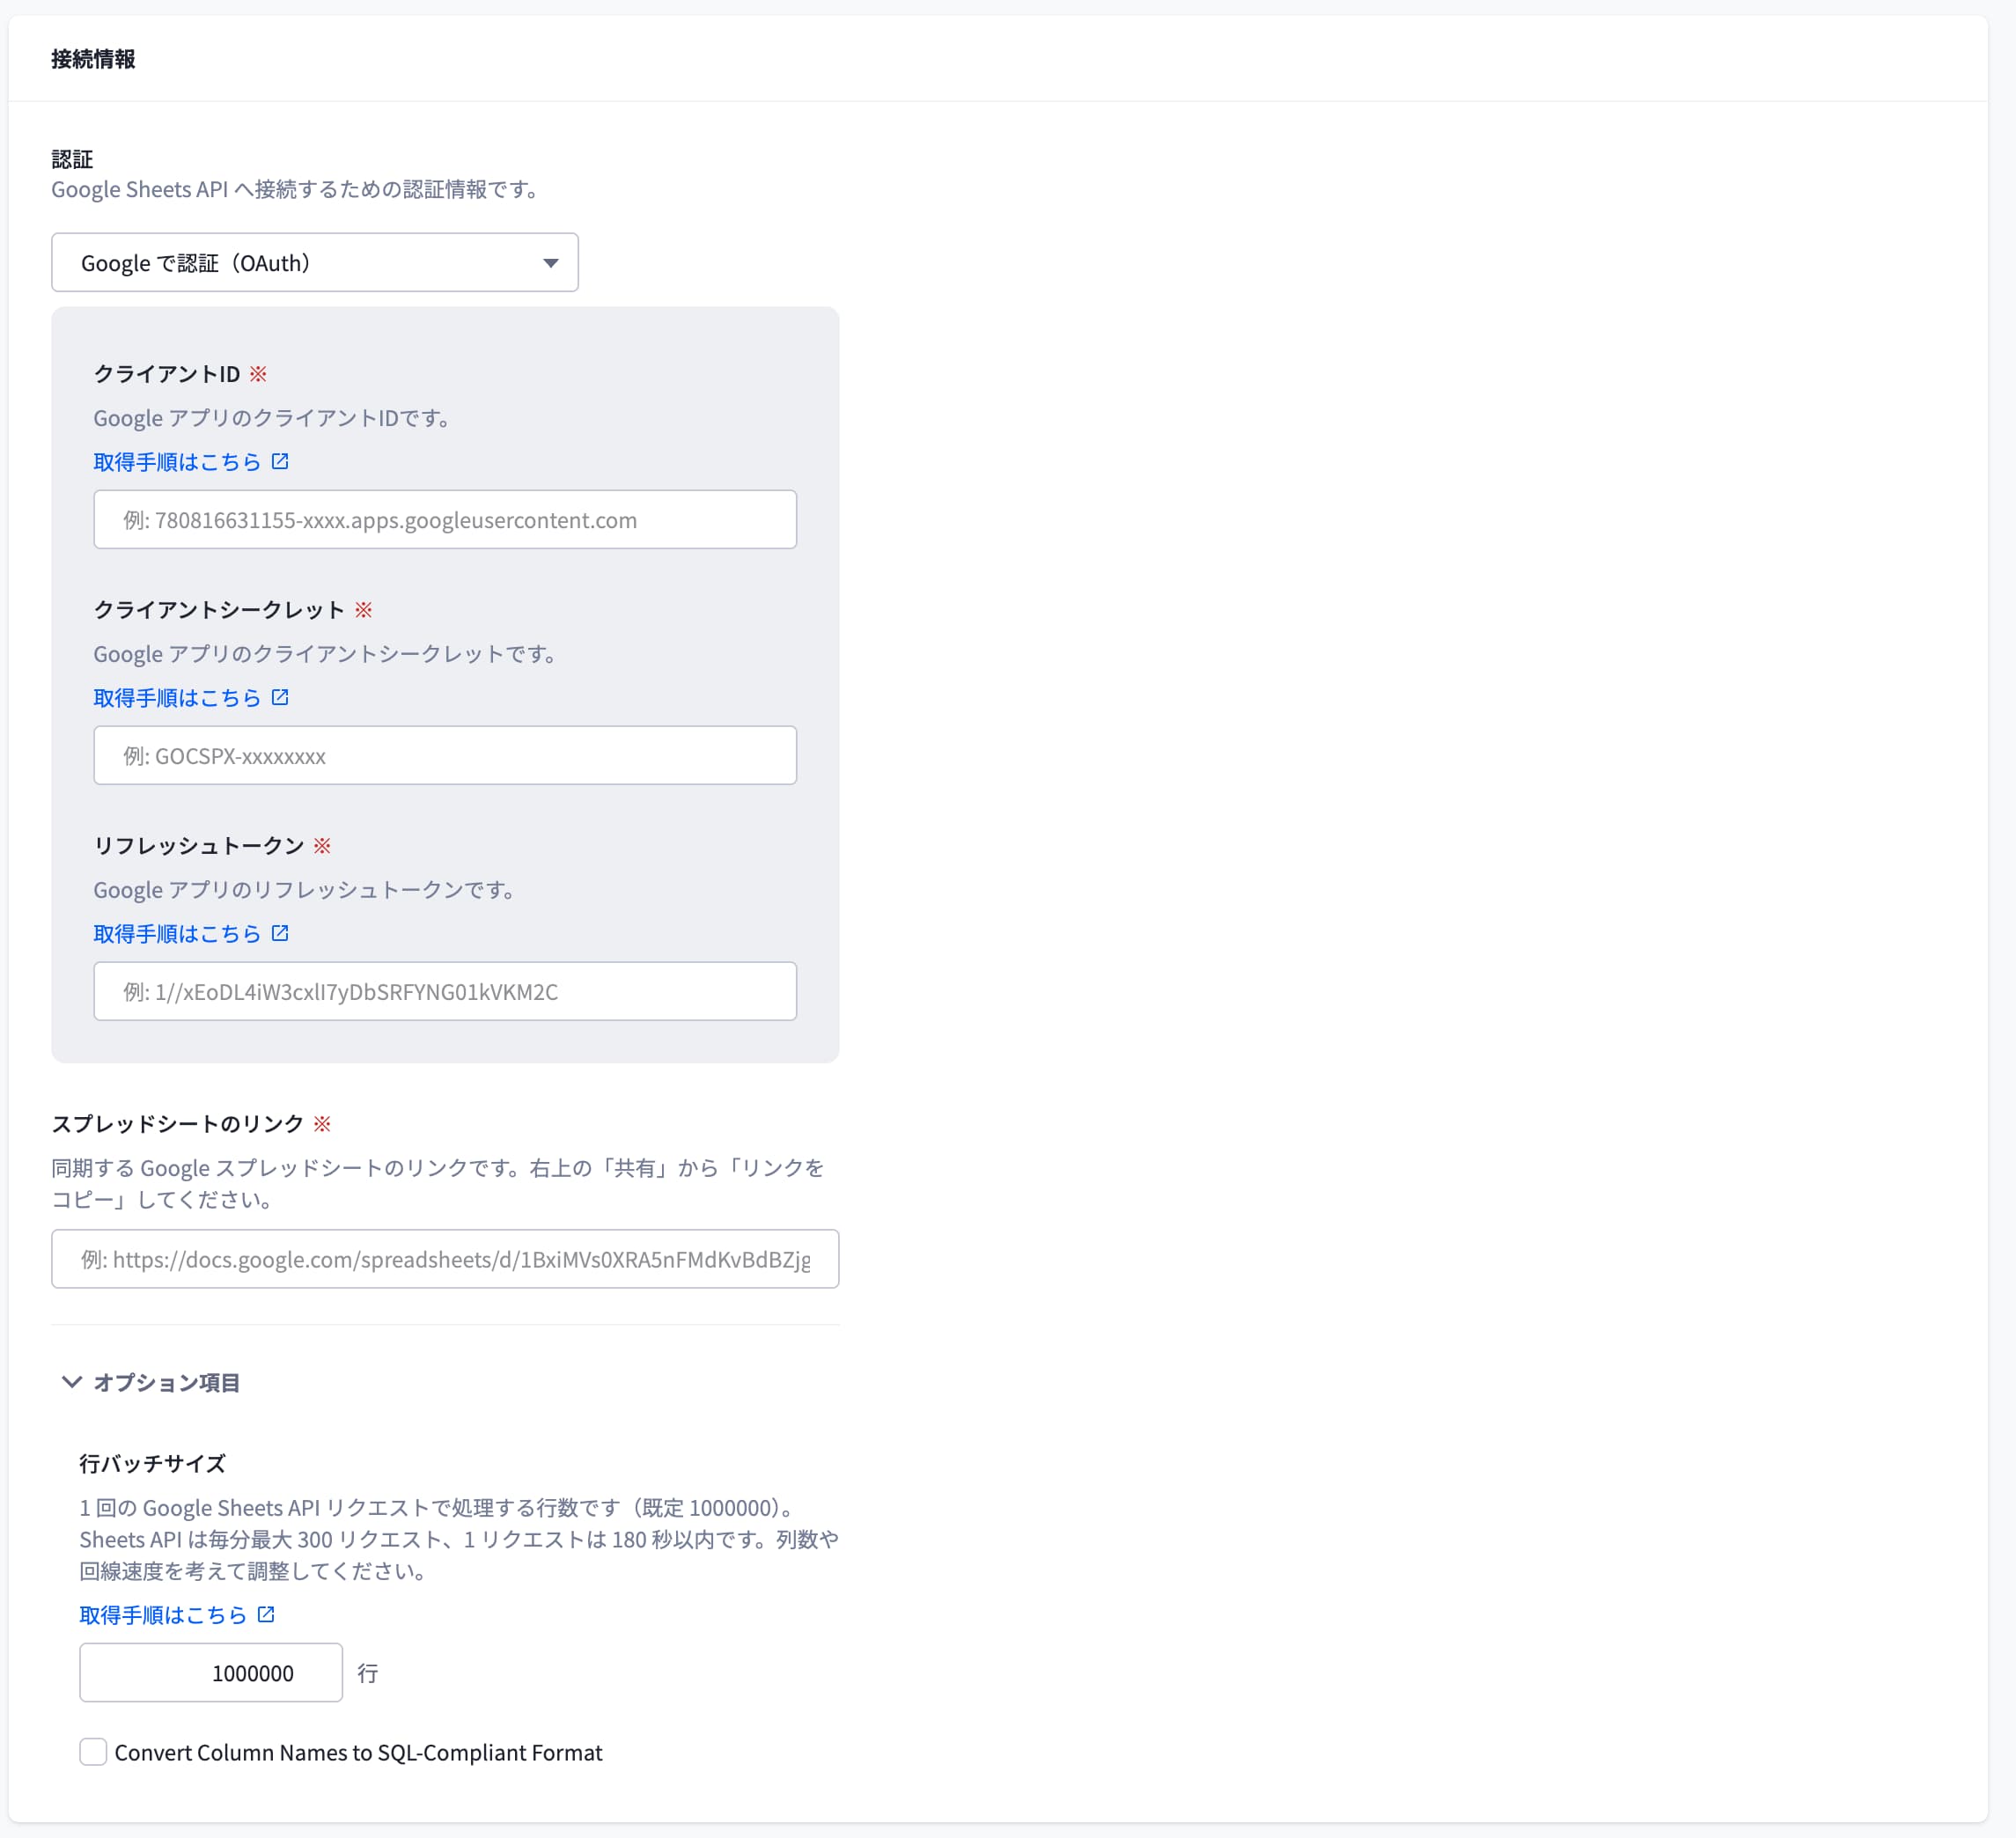Click the クライアントシークレット input field
Image resolution: width=2016 pixels, height=1838 pixels.
[444, 755]
